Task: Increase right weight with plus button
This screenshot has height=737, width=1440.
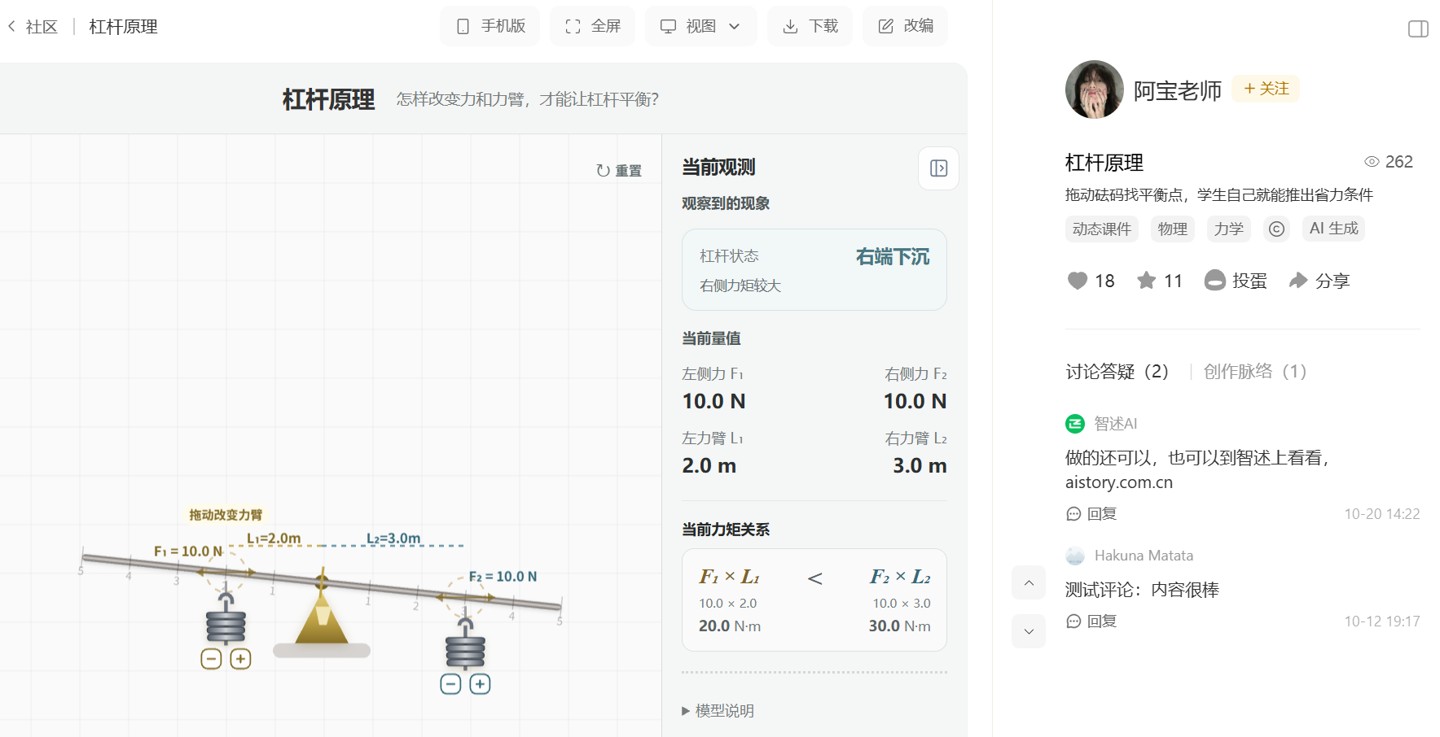Action: (480, 684)
